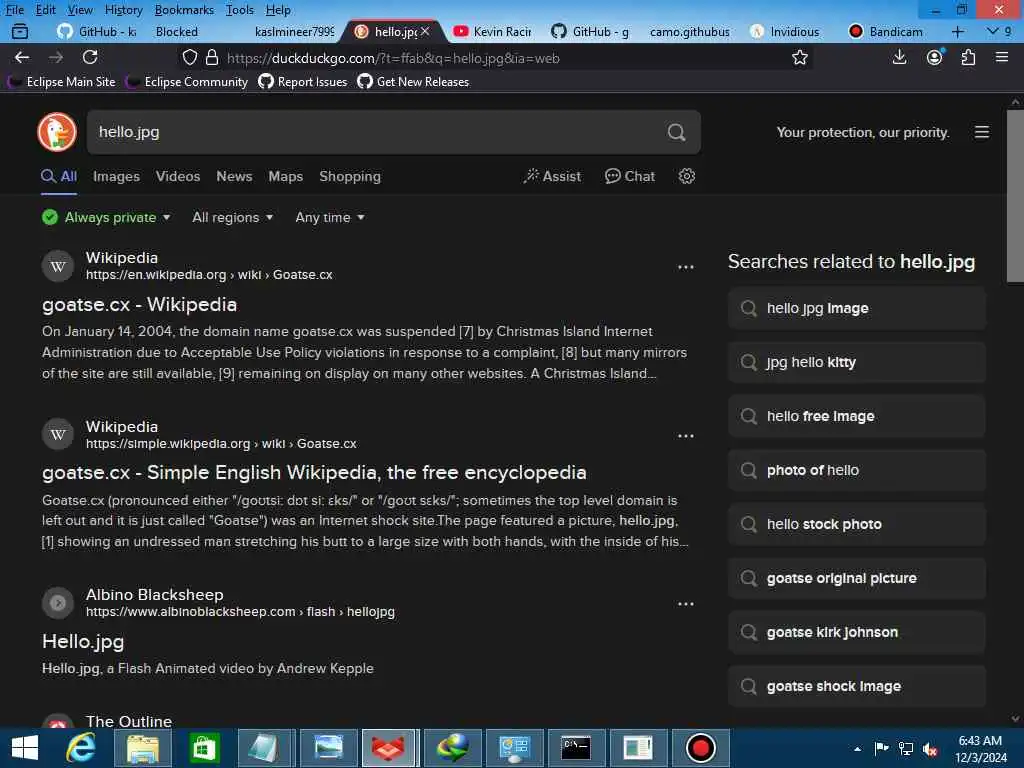Open the DuckDuckGo hamburger menu next to protection text

(x=982, y=133)
